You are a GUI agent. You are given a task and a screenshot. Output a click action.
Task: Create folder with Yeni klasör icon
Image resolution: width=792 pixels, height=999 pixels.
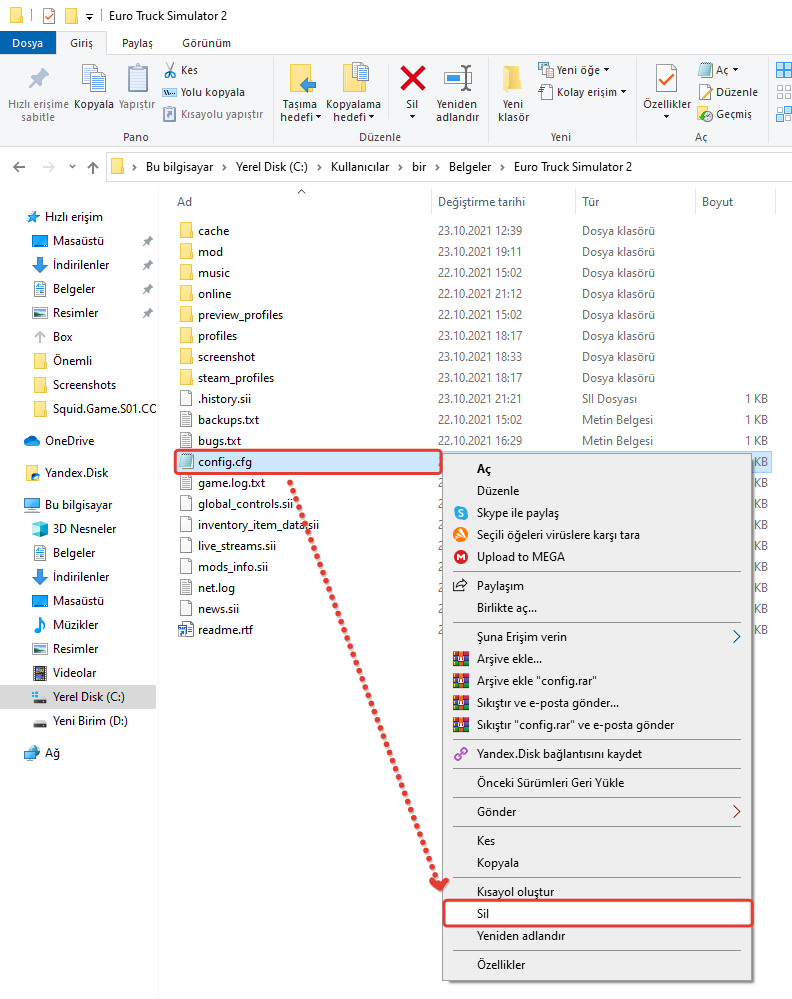coord(512,79)
